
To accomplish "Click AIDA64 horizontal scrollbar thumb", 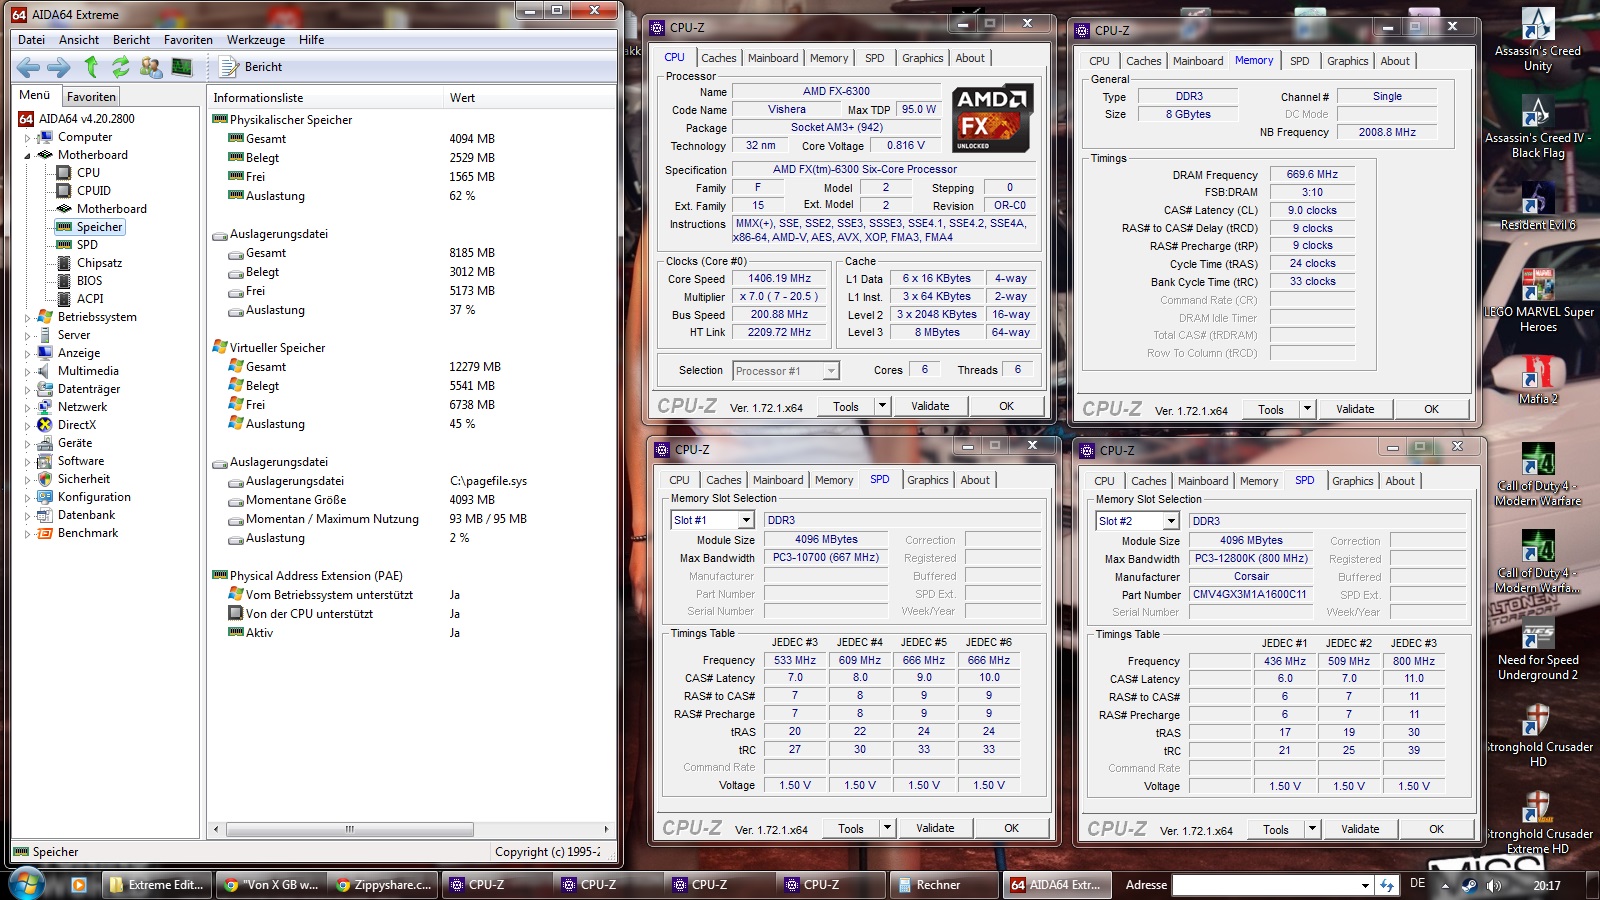I will [x=349, y=829].
